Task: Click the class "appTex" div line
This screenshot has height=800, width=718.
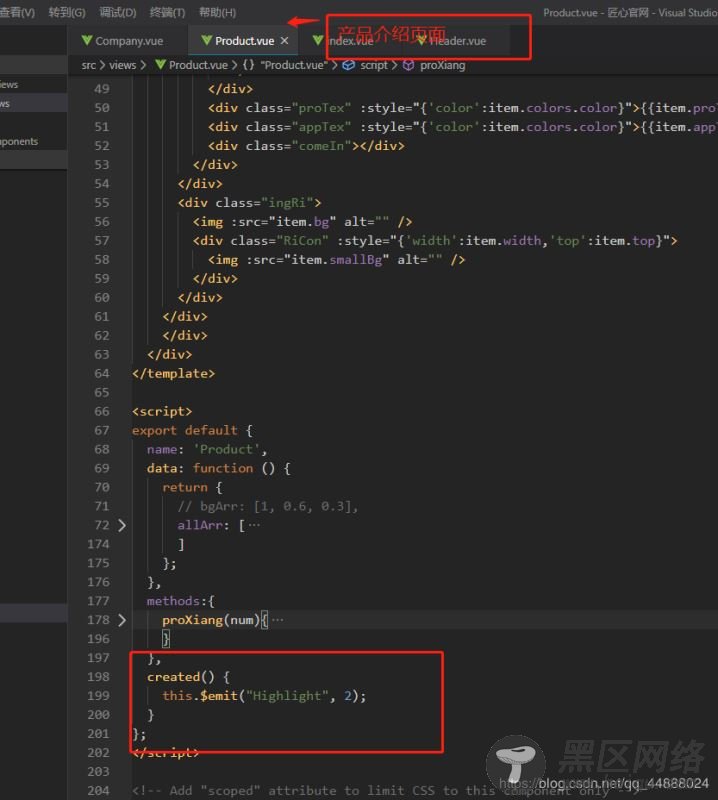Action: (462, 127)
